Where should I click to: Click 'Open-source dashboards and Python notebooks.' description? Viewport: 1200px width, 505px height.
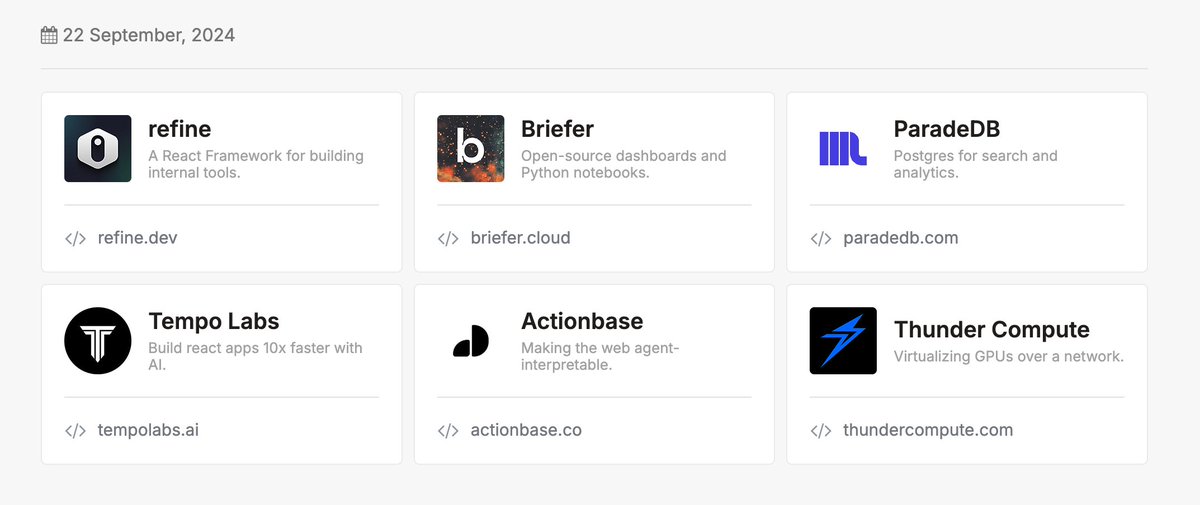[624, 164]
